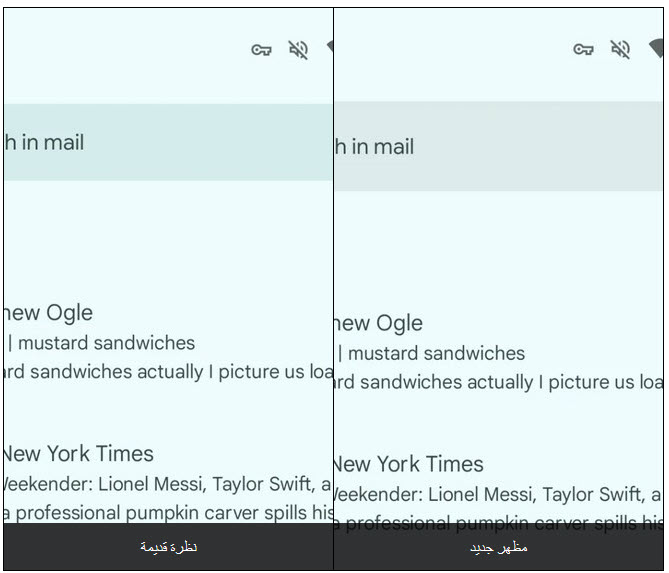This screenshot has width=669, height=573.
Task: Open the Ogle email sender in new look panel
Action: tap(378, 324)
